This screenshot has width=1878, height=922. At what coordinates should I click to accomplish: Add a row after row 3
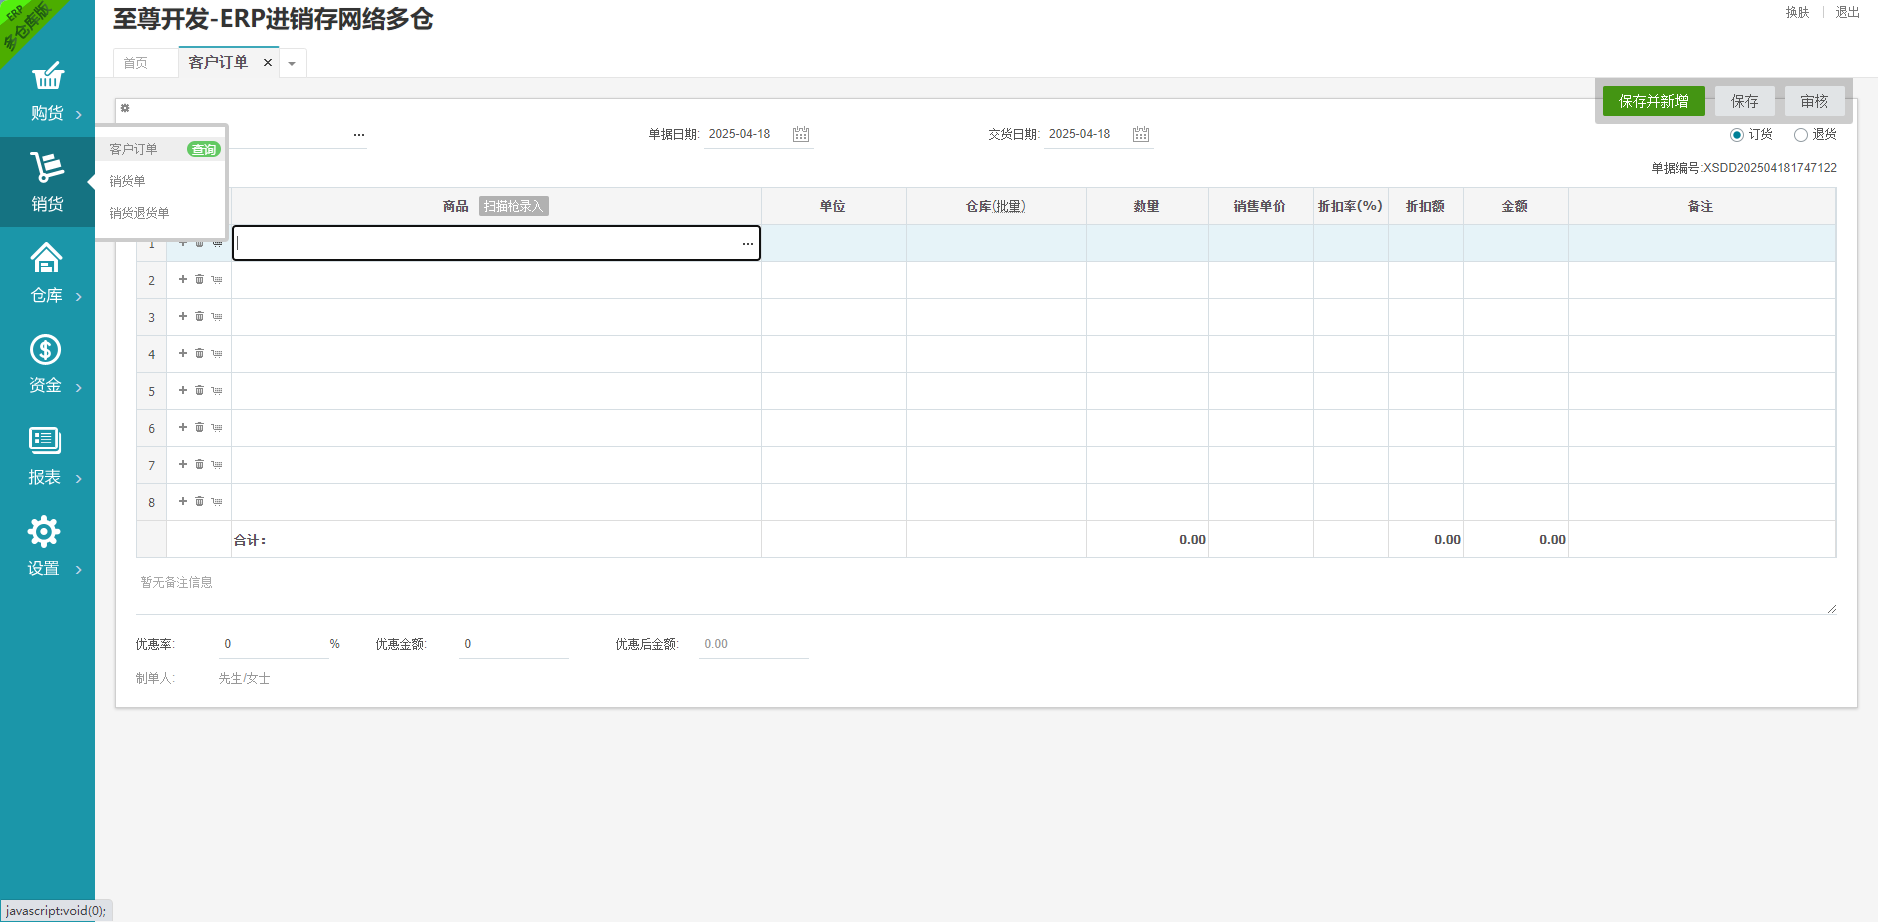coord(183,316)
